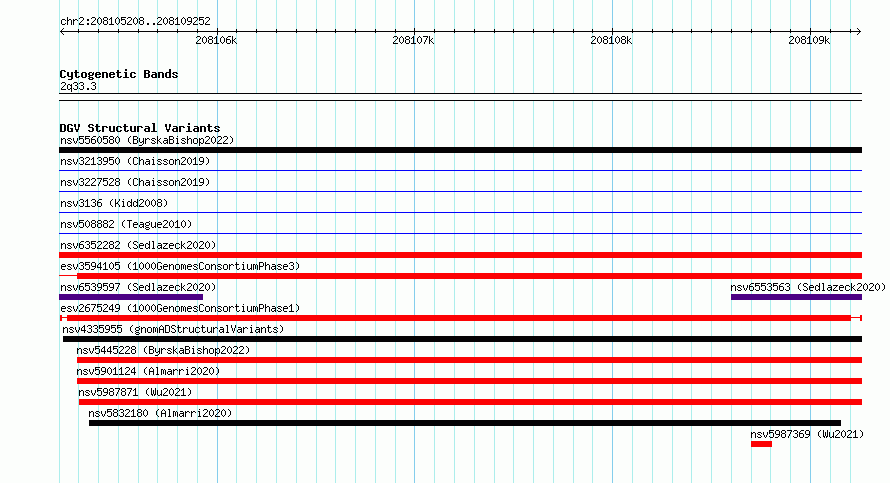Click the 208109k ruler tick label
The width and height of the screenshot is (890, 483).
pos(809,40)
